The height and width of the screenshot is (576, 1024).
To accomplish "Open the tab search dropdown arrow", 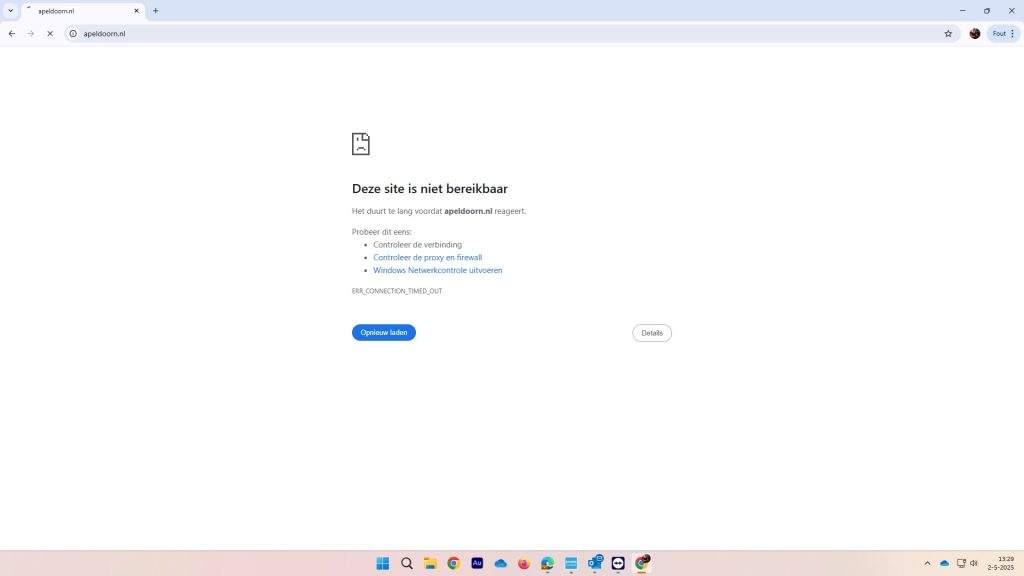I will click(x=10, y=10).
